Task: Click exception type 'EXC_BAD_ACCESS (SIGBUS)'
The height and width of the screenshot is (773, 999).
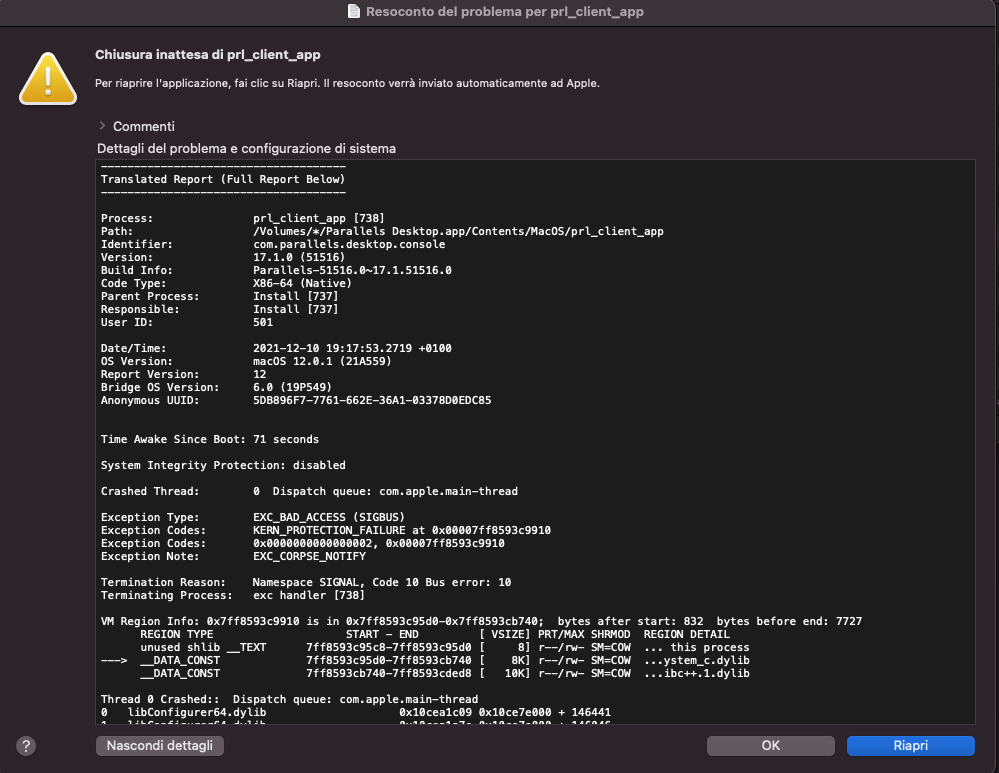Action: click(x=329, y=517)
